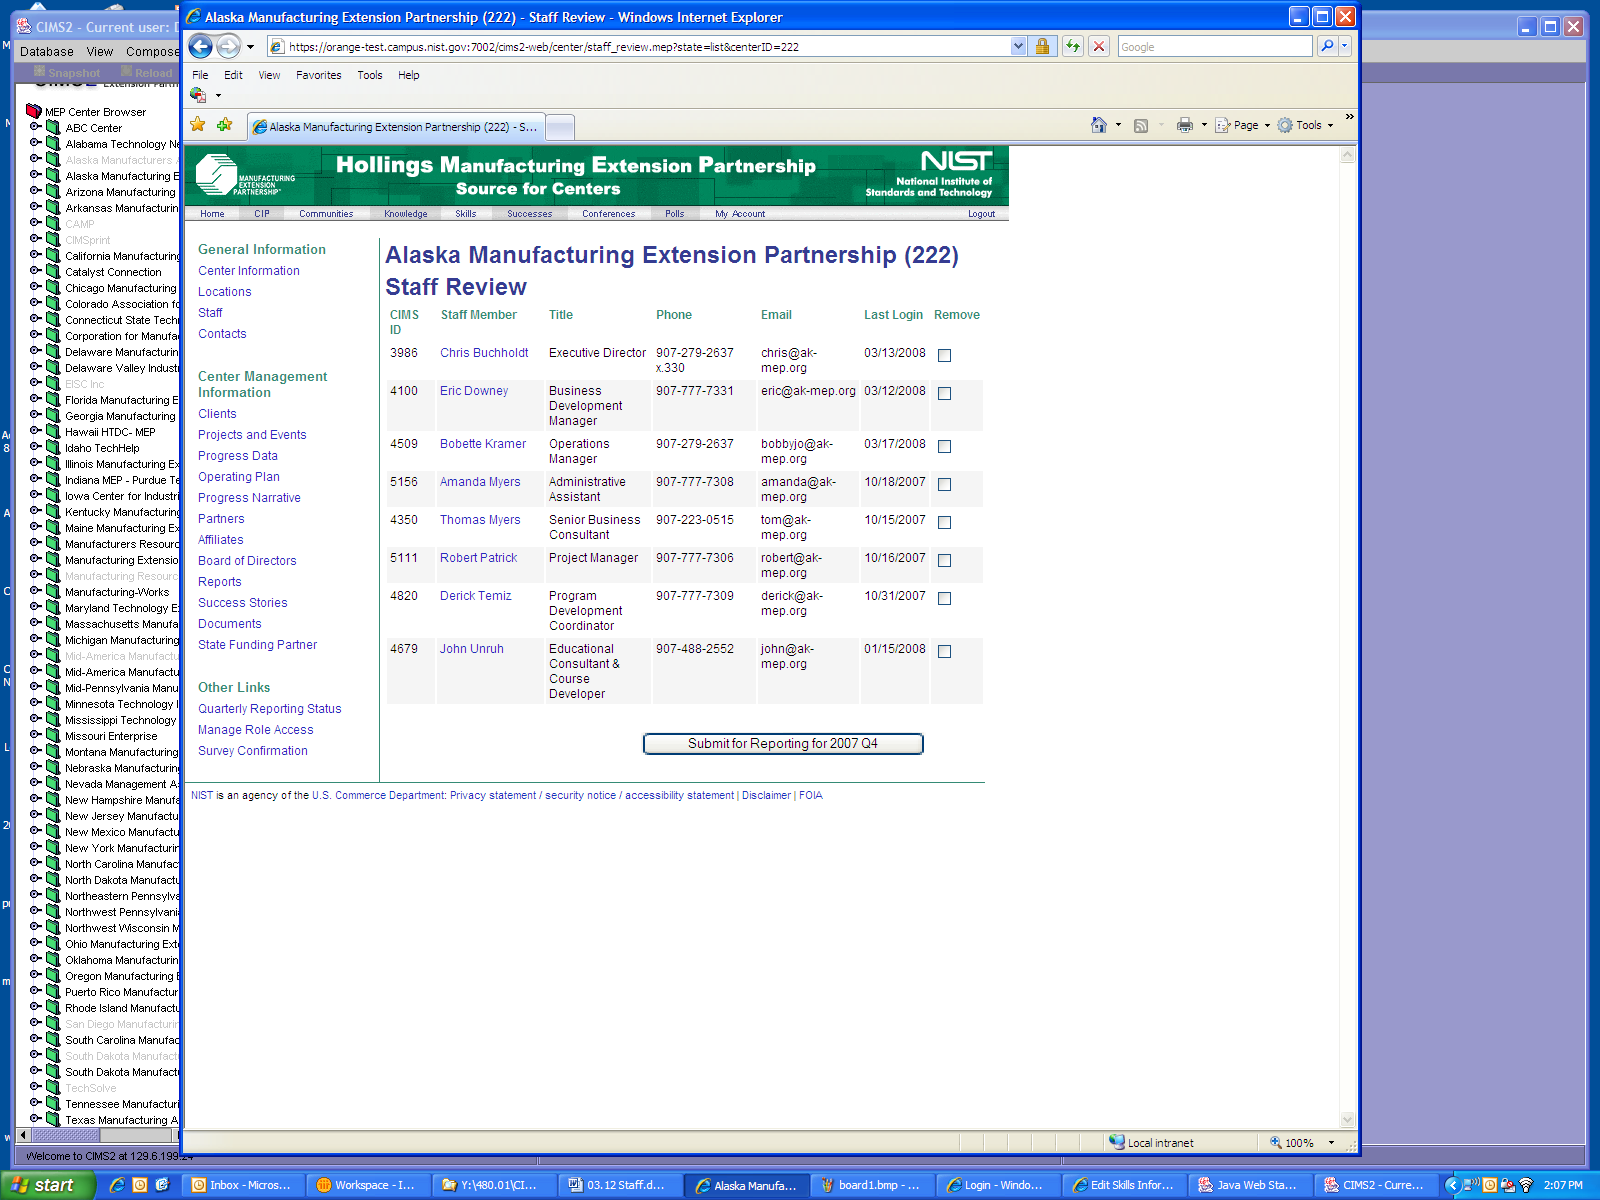This screenshot has height=1200, width=1600.
Task: Refresh the page using the green arrows icon
Action: click(x=1073, y=46)
